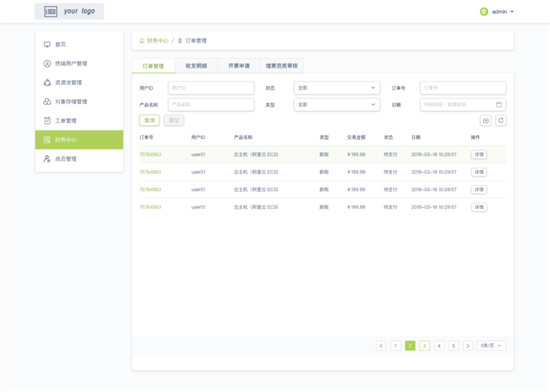The width and height of the screenshot is (550, 392).
Task: Click 详情 button in first order row
Action: 479,155
